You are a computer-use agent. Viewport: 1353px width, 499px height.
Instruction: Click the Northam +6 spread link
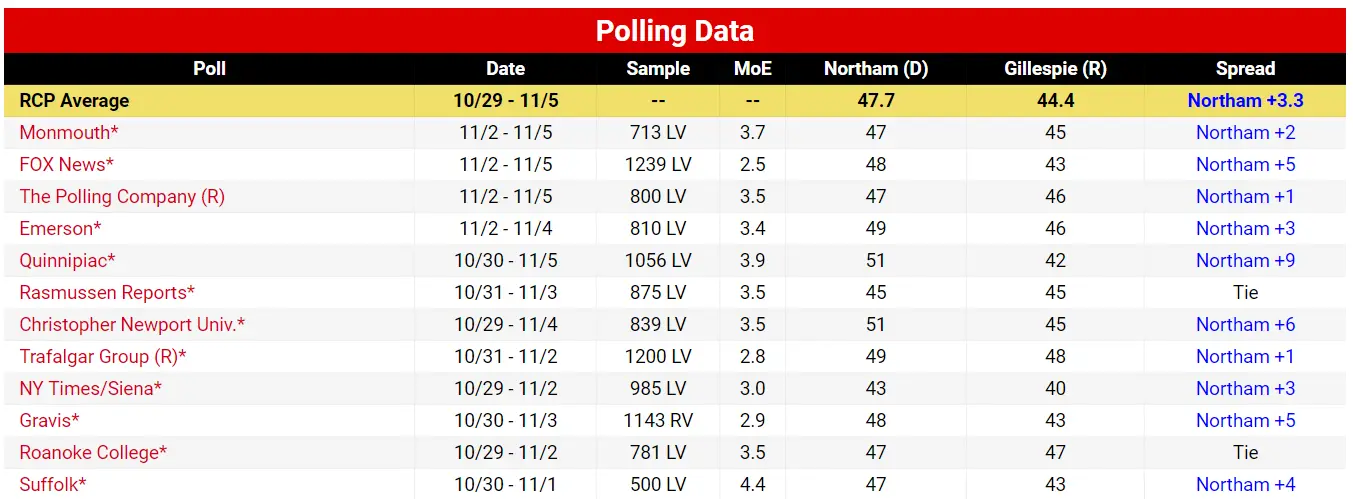point(1245,325)
